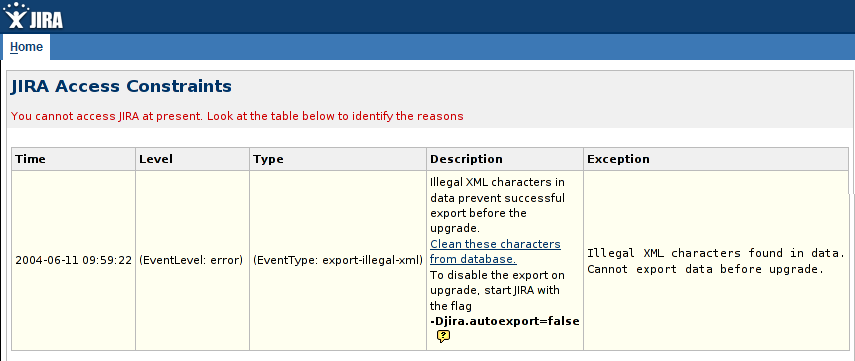Click the red 'cannot access JIRA' warning message
This screenshot has width=855, height=361.
point(237,116)
